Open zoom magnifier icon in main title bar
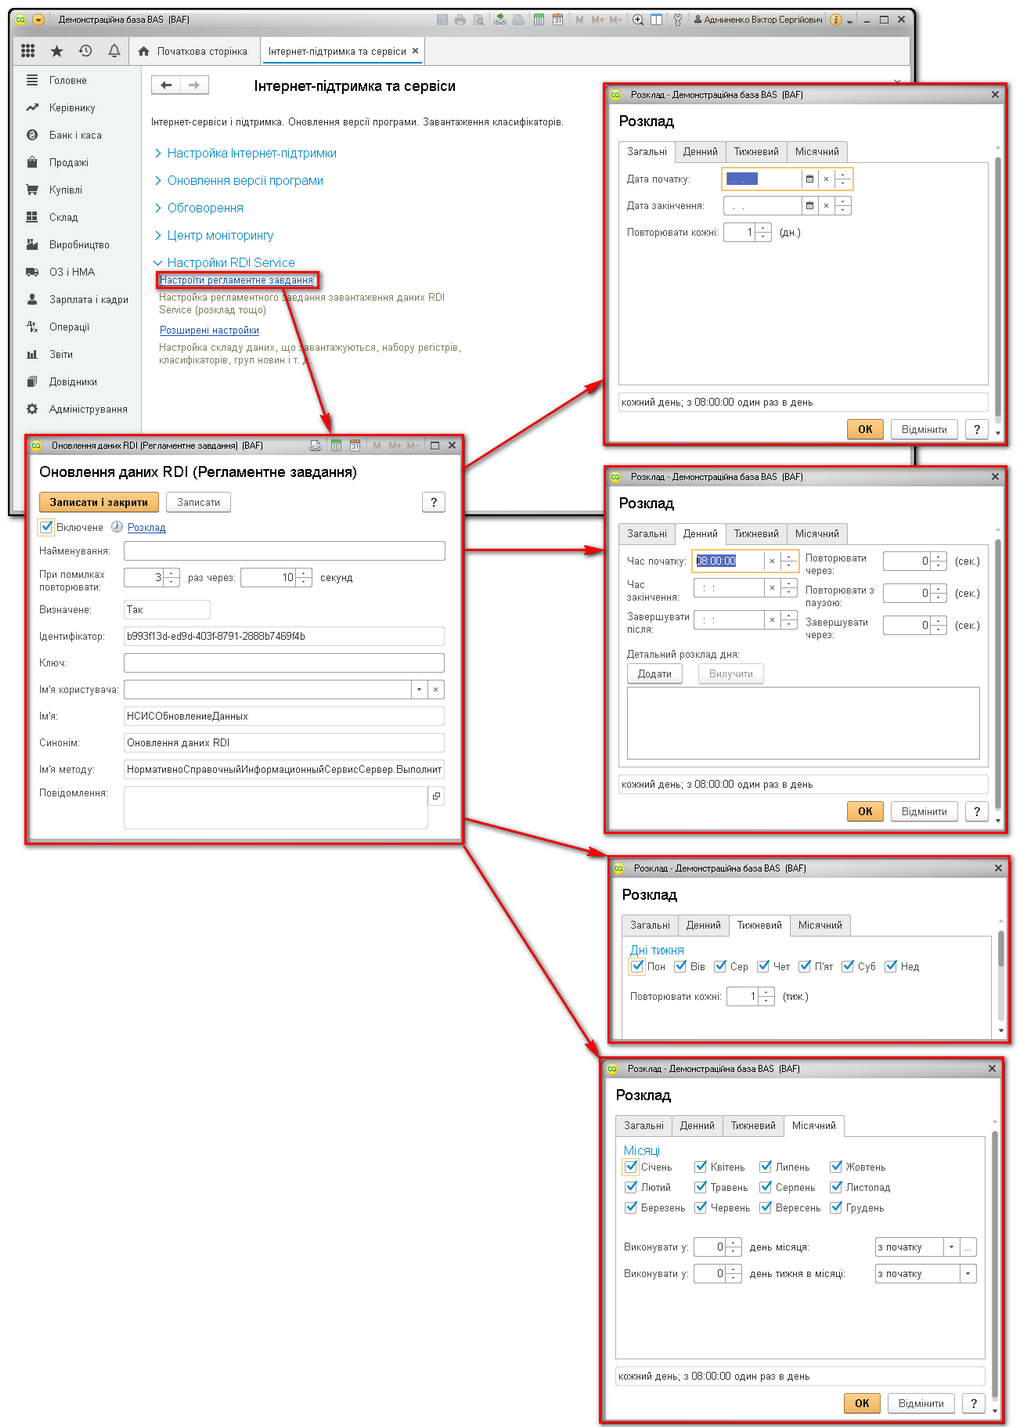 coord(638,19)
